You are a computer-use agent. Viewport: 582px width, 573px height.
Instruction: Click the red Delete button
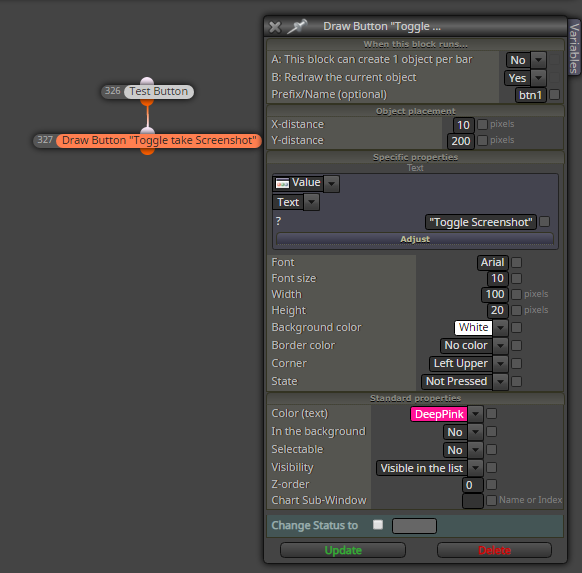[x=494, y=550]
